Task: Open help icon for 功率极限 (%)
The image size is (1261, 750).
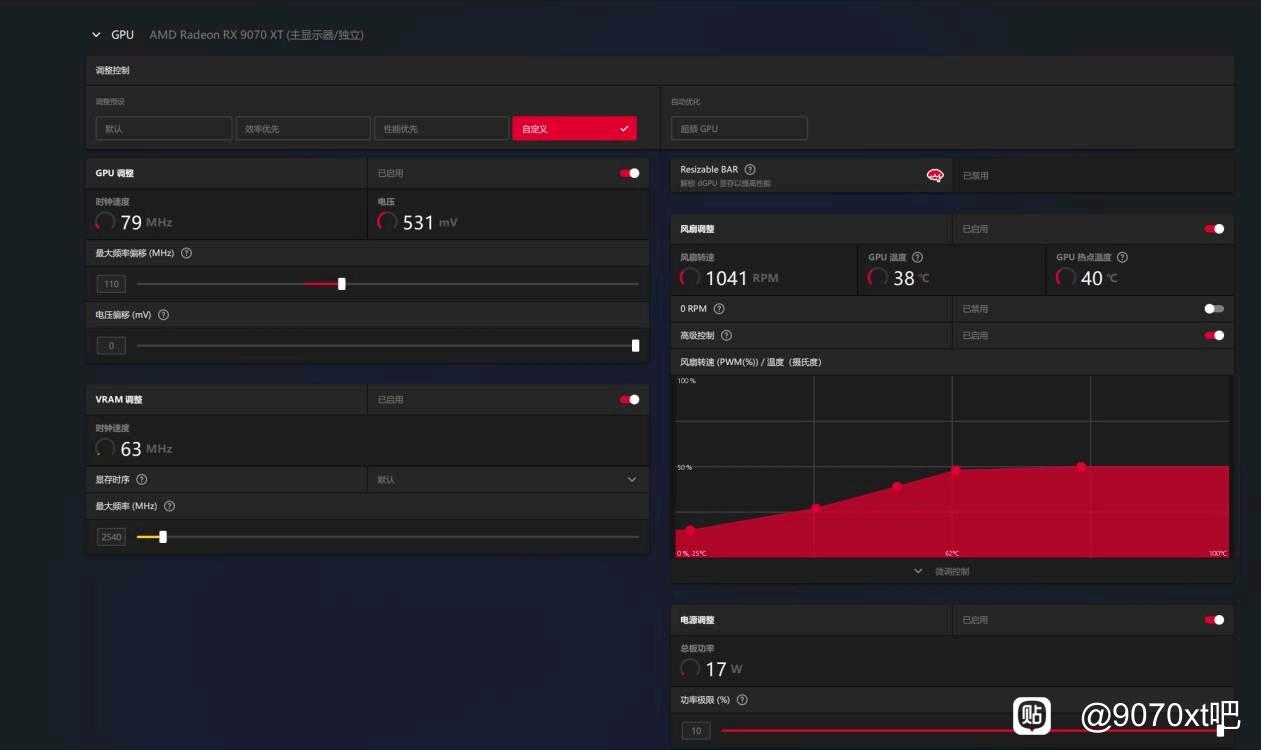Action: (742, 700)
